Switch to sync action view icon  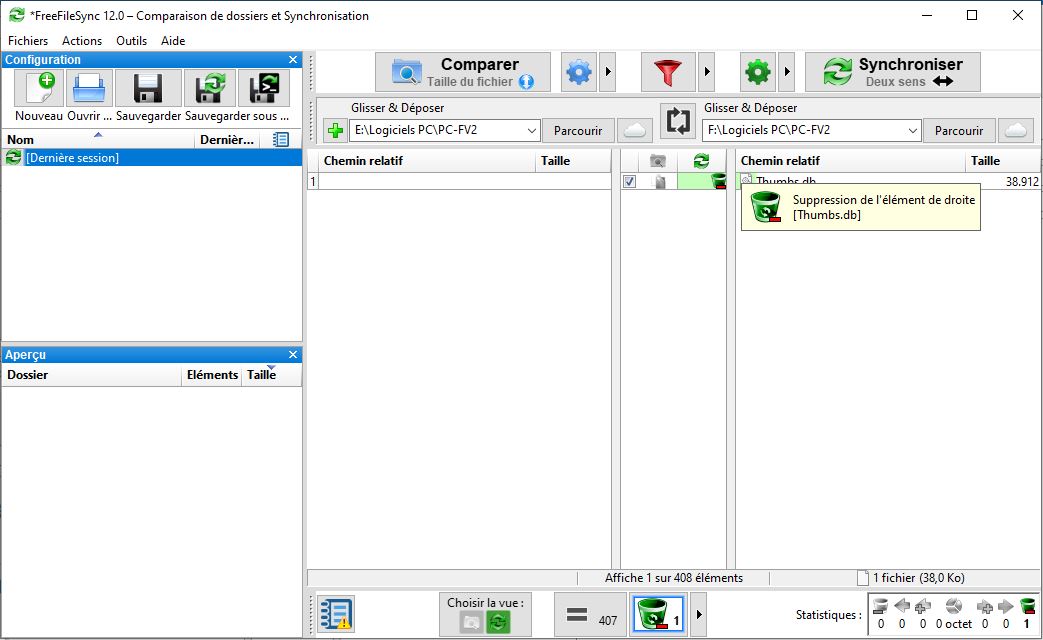coord(498,623)
